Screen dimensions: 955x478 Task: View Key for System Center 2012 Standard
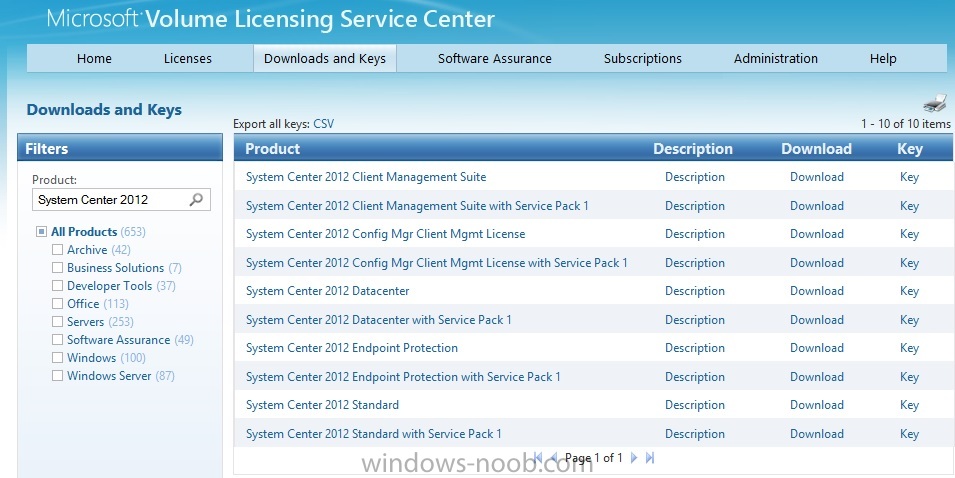[909, 405]
